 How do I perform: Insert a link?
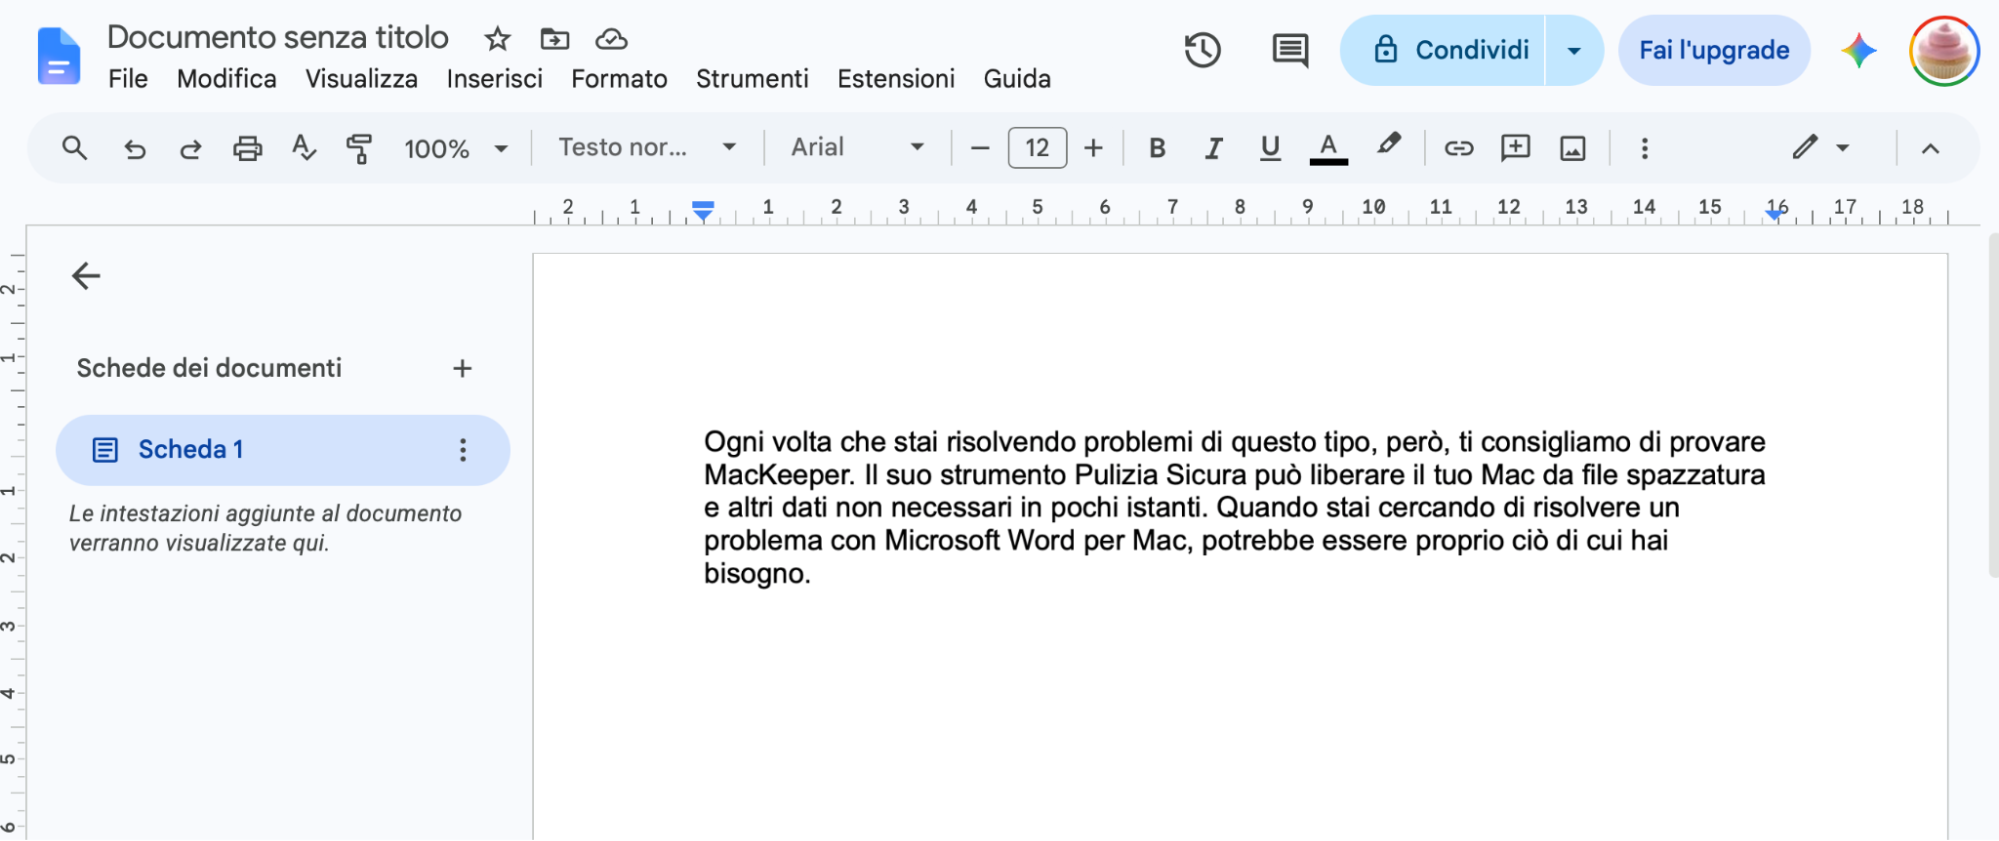[1459, 148]
